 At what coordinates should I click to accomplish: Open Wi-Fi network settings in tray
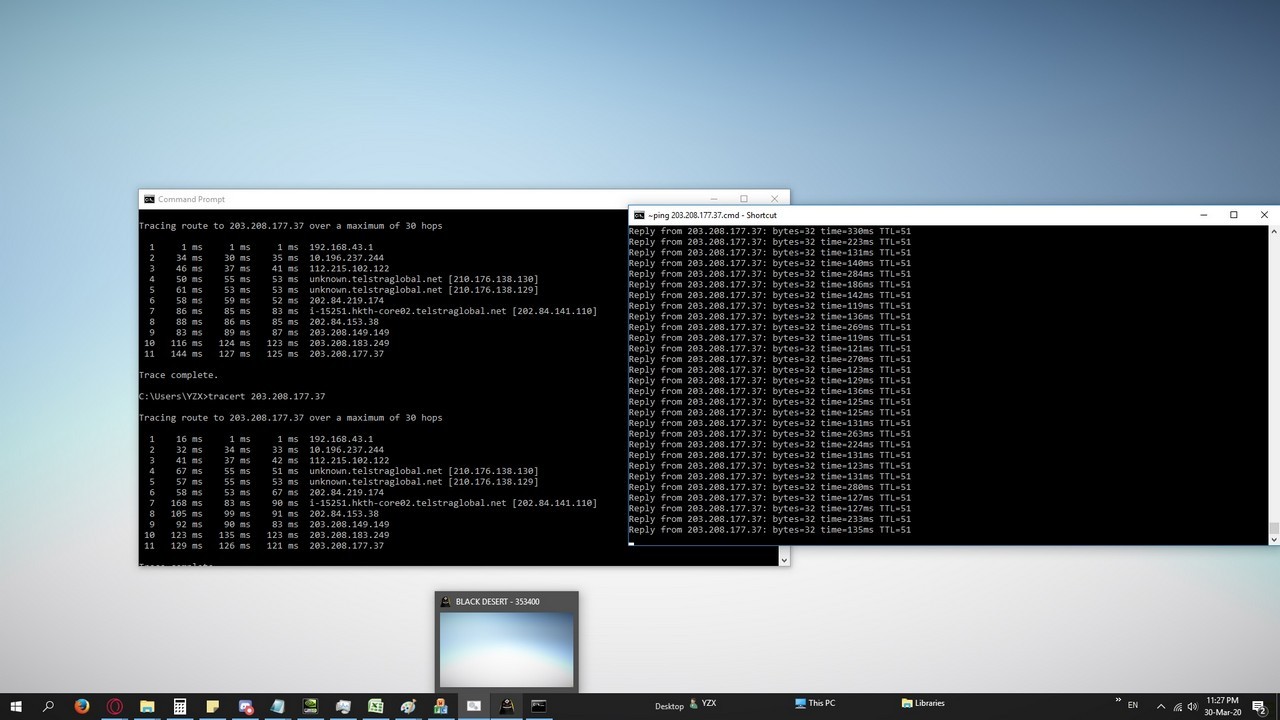click(1178, 706)
